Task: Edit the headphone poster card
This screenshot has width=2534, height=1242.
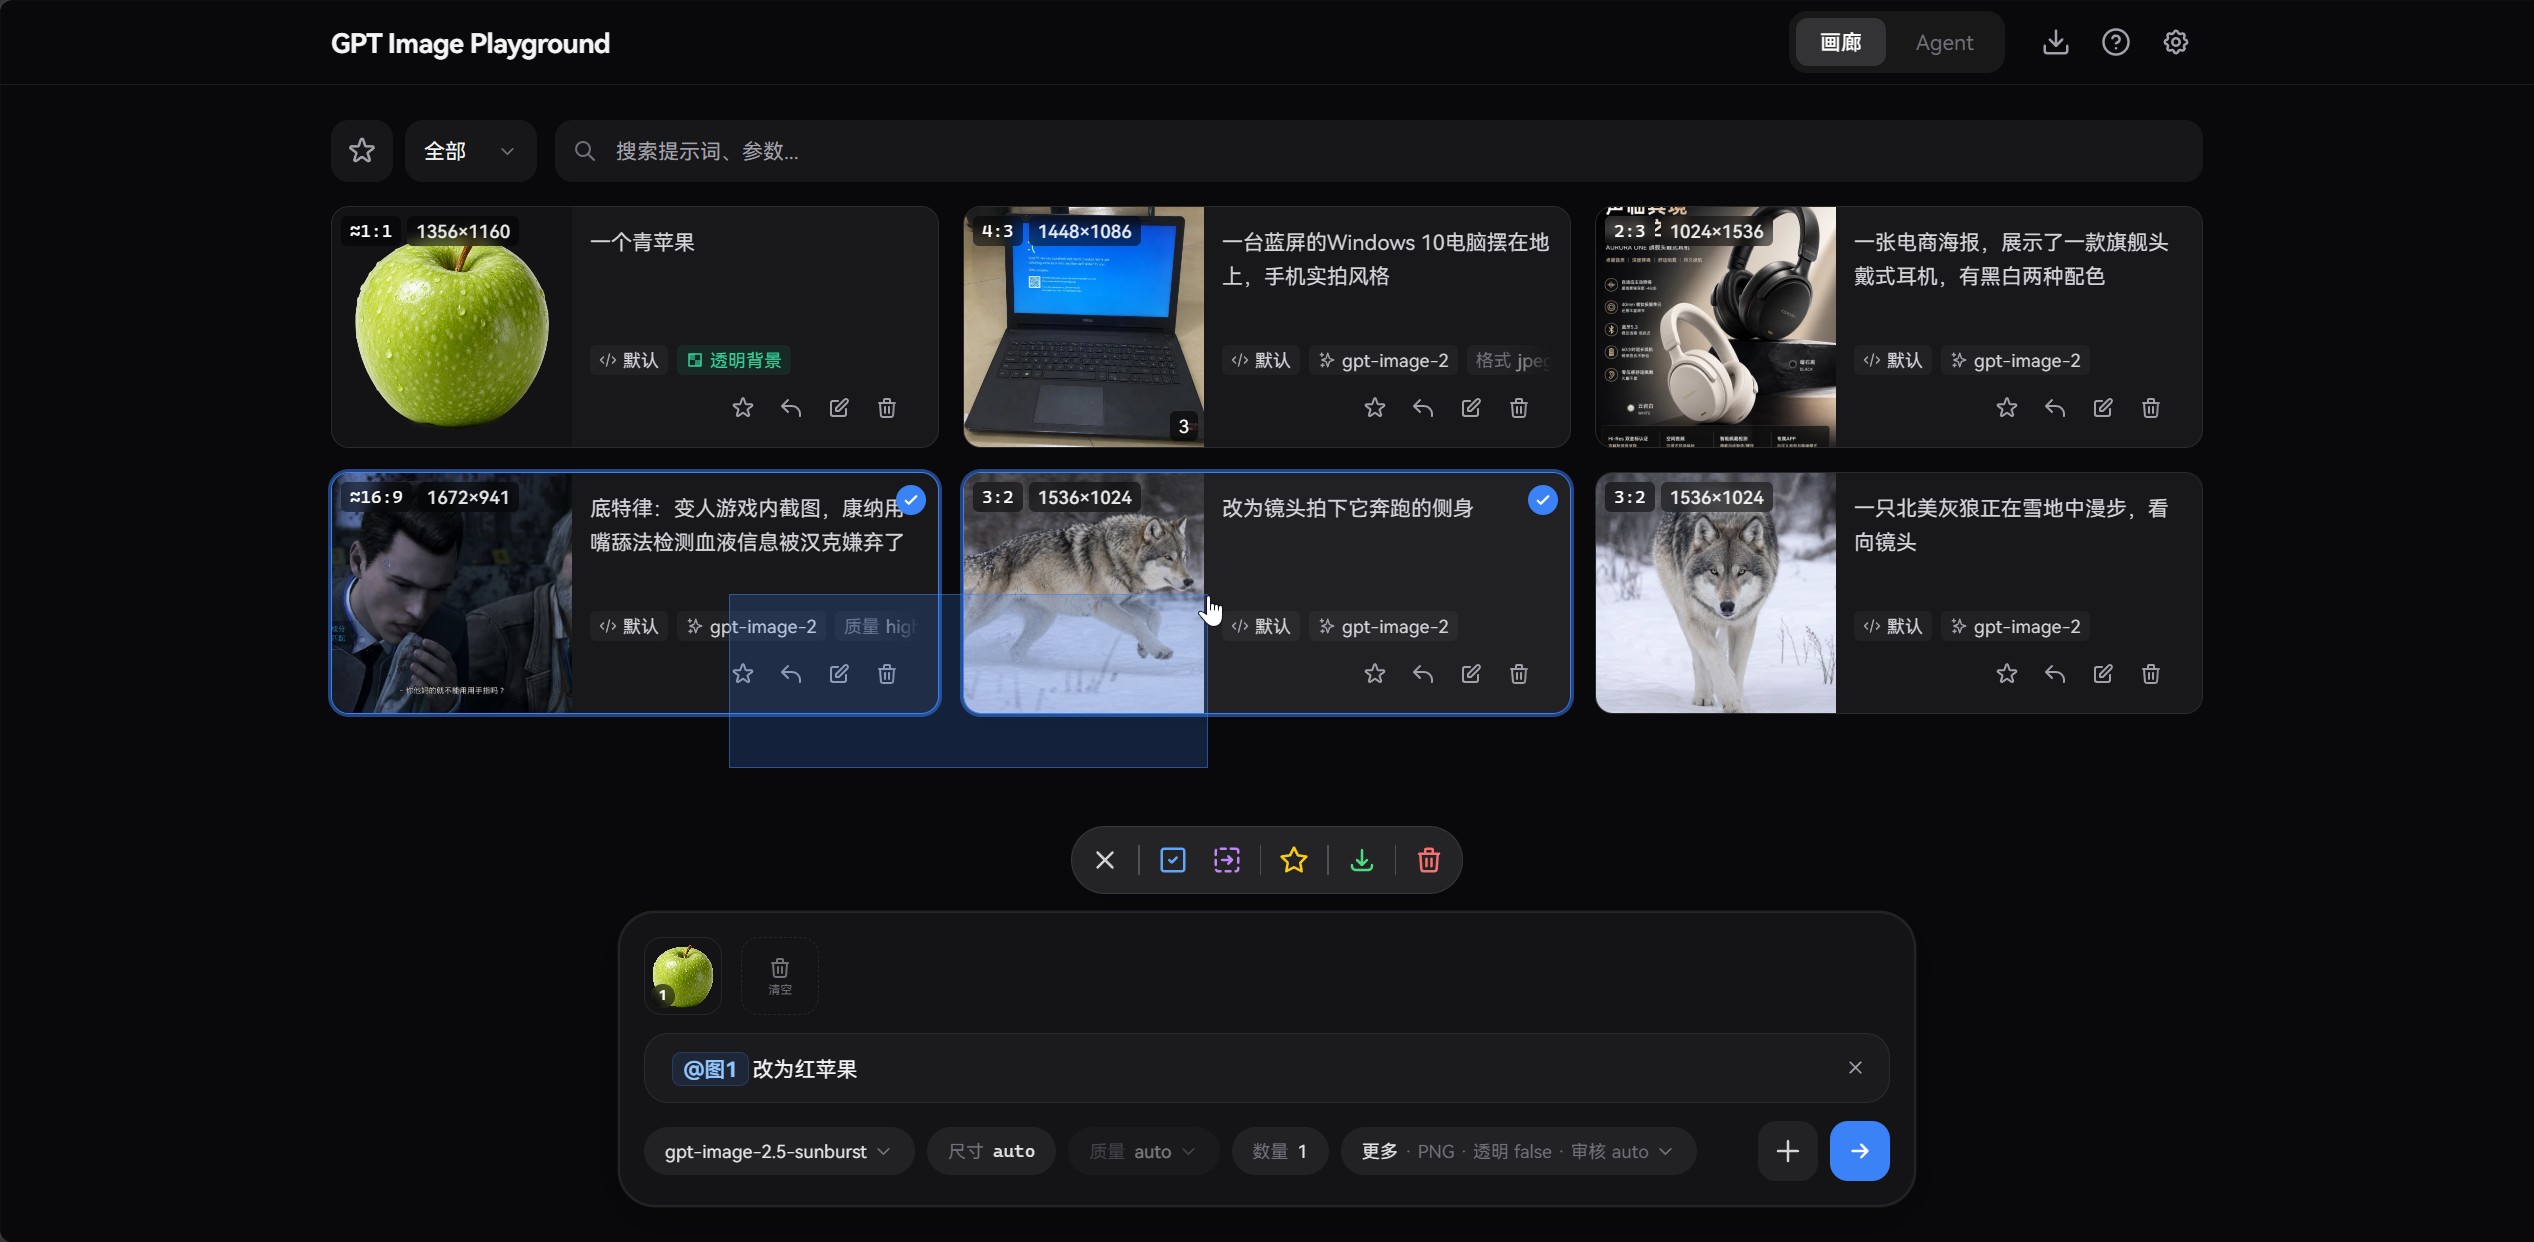Action: 2103,408
